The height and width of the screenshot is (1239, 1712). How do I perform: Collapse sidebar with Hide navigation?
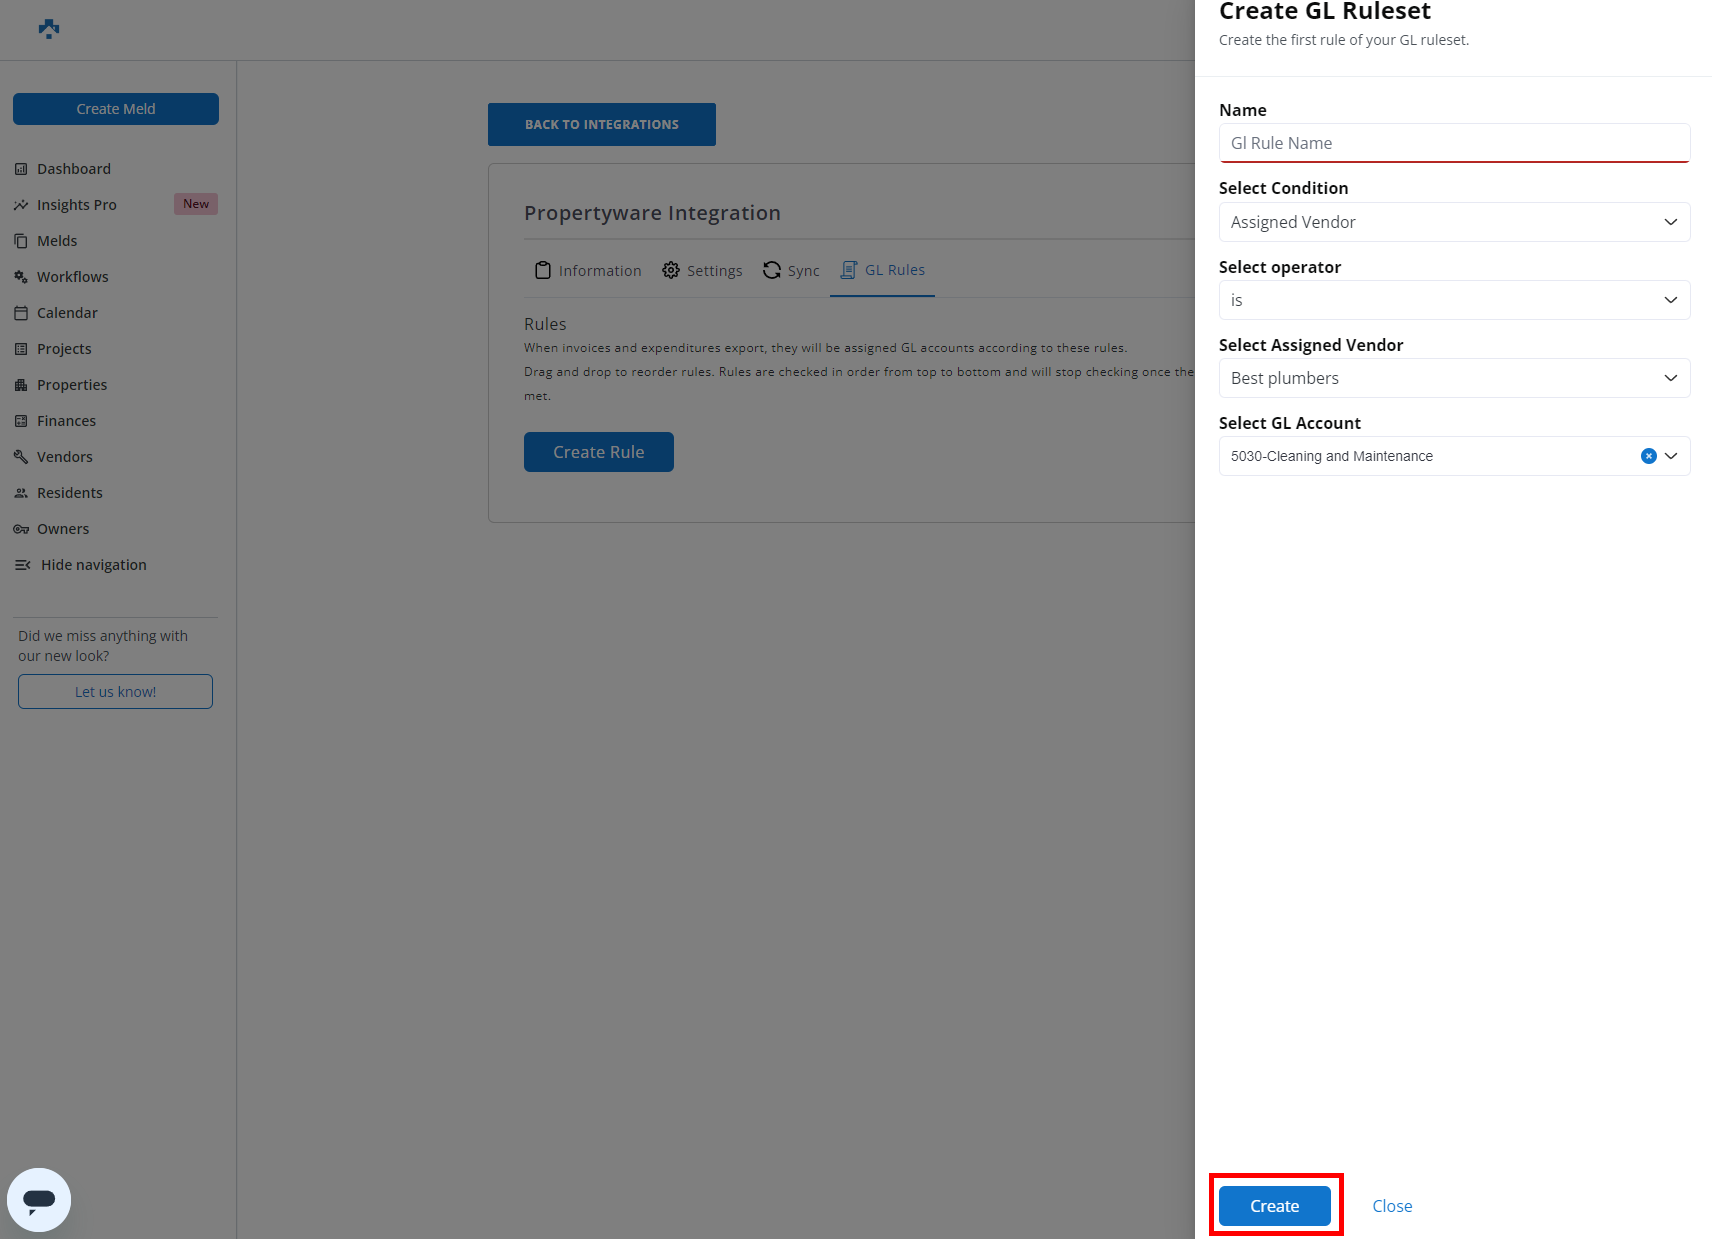tap(81, 565)
